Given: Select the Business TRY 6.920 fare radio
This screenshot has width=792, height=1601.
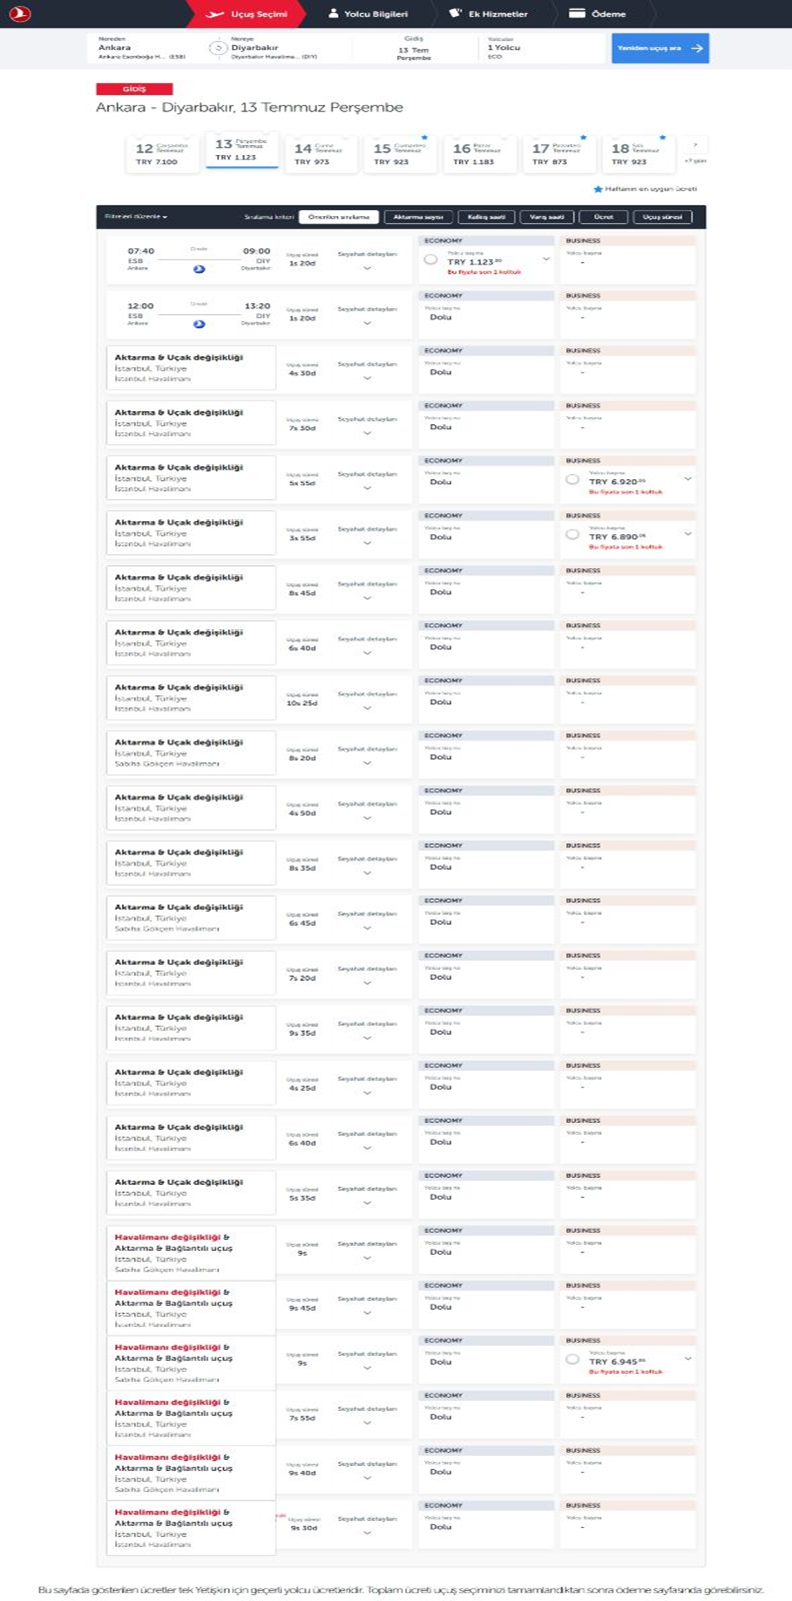Looking at the screenshot, I should (572, 480).
